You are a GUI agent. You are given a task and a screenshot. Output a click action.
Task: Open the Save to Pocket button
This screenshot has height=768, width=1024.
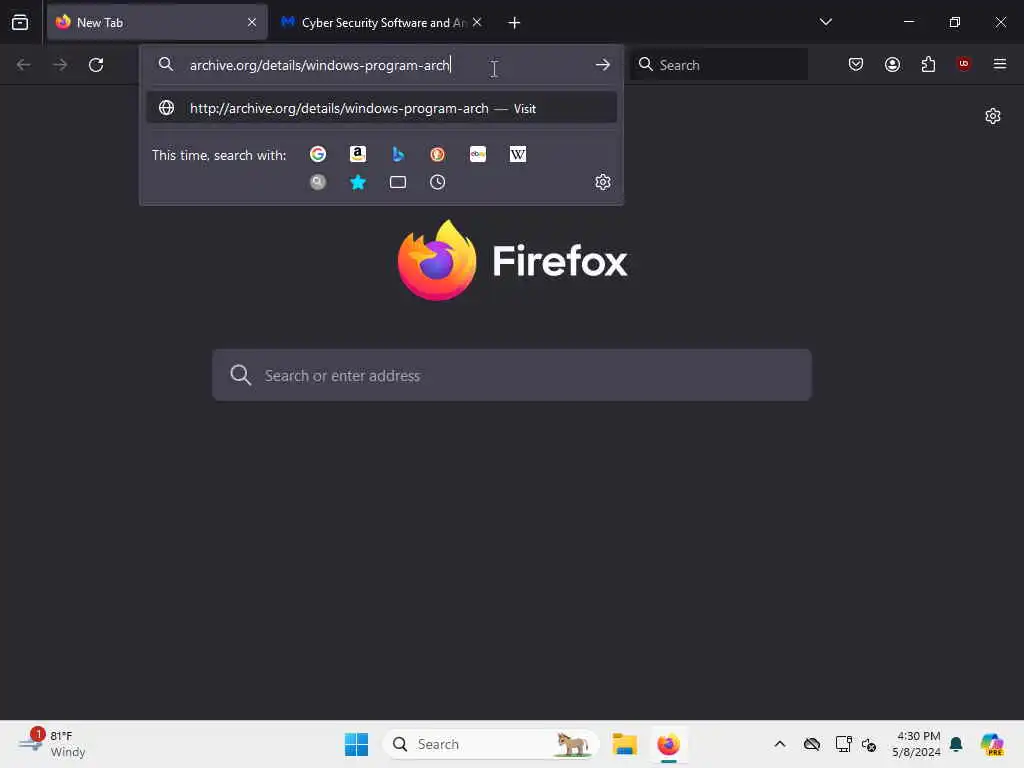click(x=856, y=64)
